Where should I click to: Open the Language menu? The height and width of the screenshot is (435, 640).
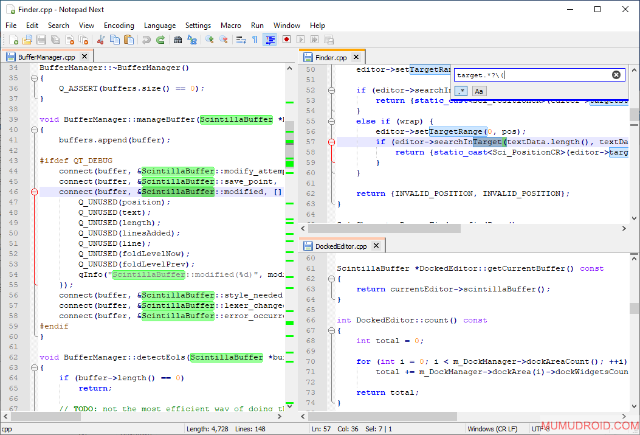tap(160, 25)
